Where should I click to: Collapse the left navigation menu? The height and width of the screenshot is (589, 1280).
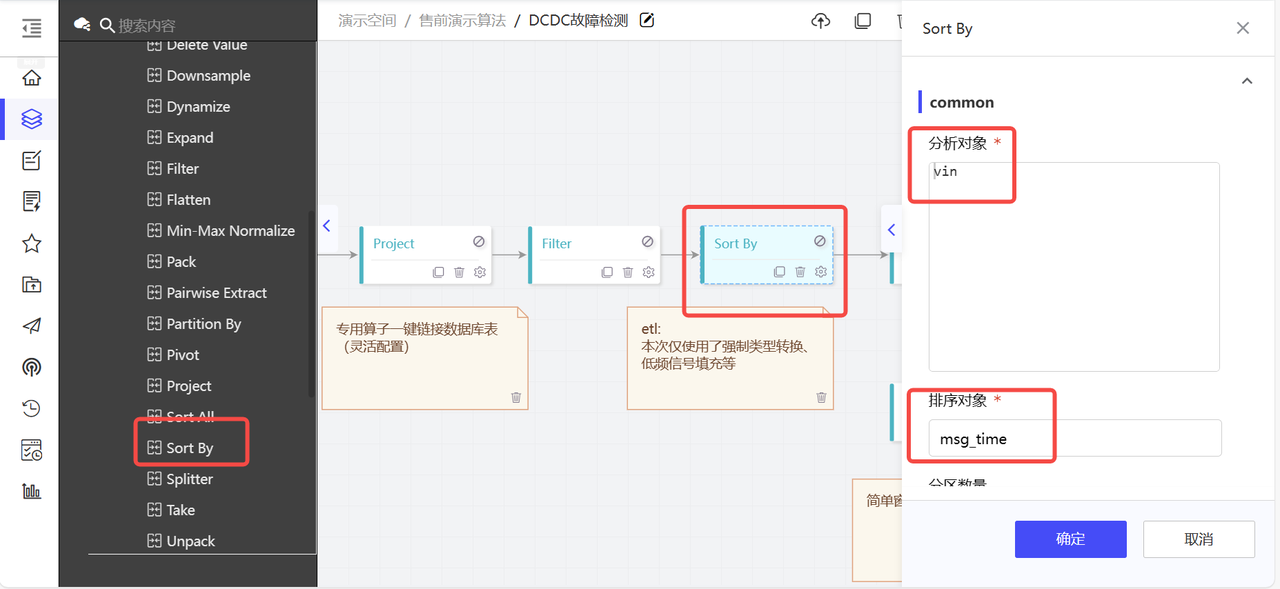[32, 28]
